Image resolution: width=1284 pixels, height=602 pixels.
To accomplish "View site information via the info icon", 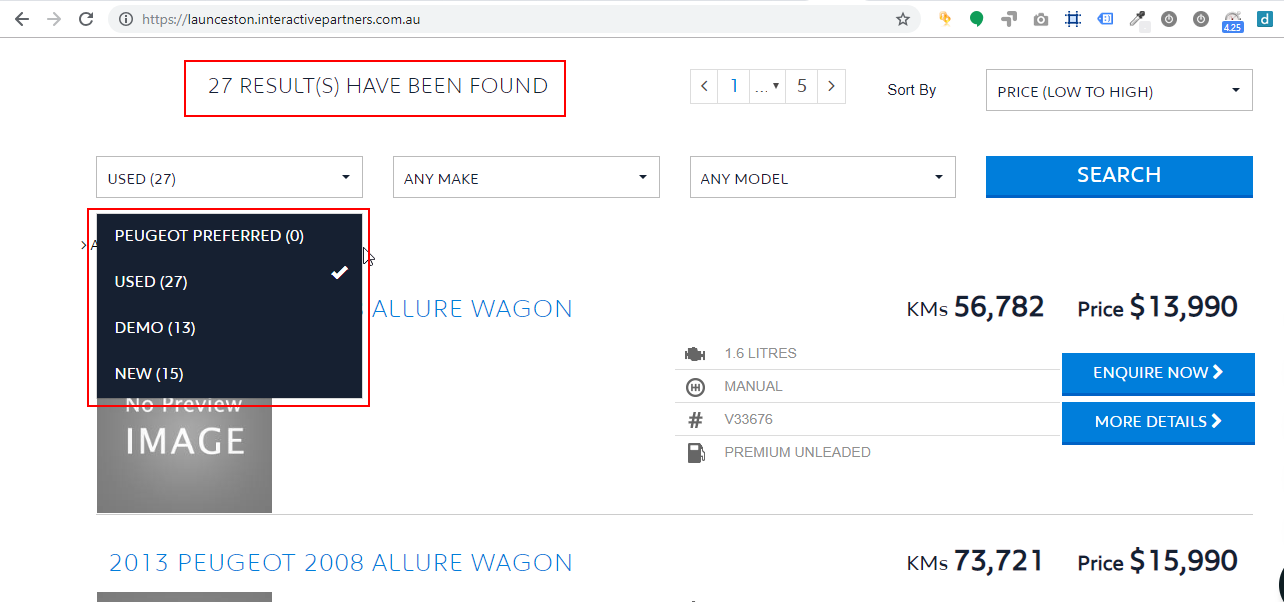I will click(x=125, y=19).
